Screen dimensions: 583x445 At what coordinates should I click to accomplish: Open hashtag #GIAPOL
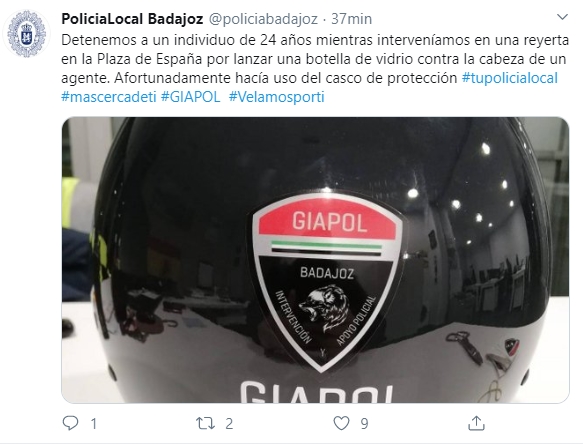(x=190, y=97)
